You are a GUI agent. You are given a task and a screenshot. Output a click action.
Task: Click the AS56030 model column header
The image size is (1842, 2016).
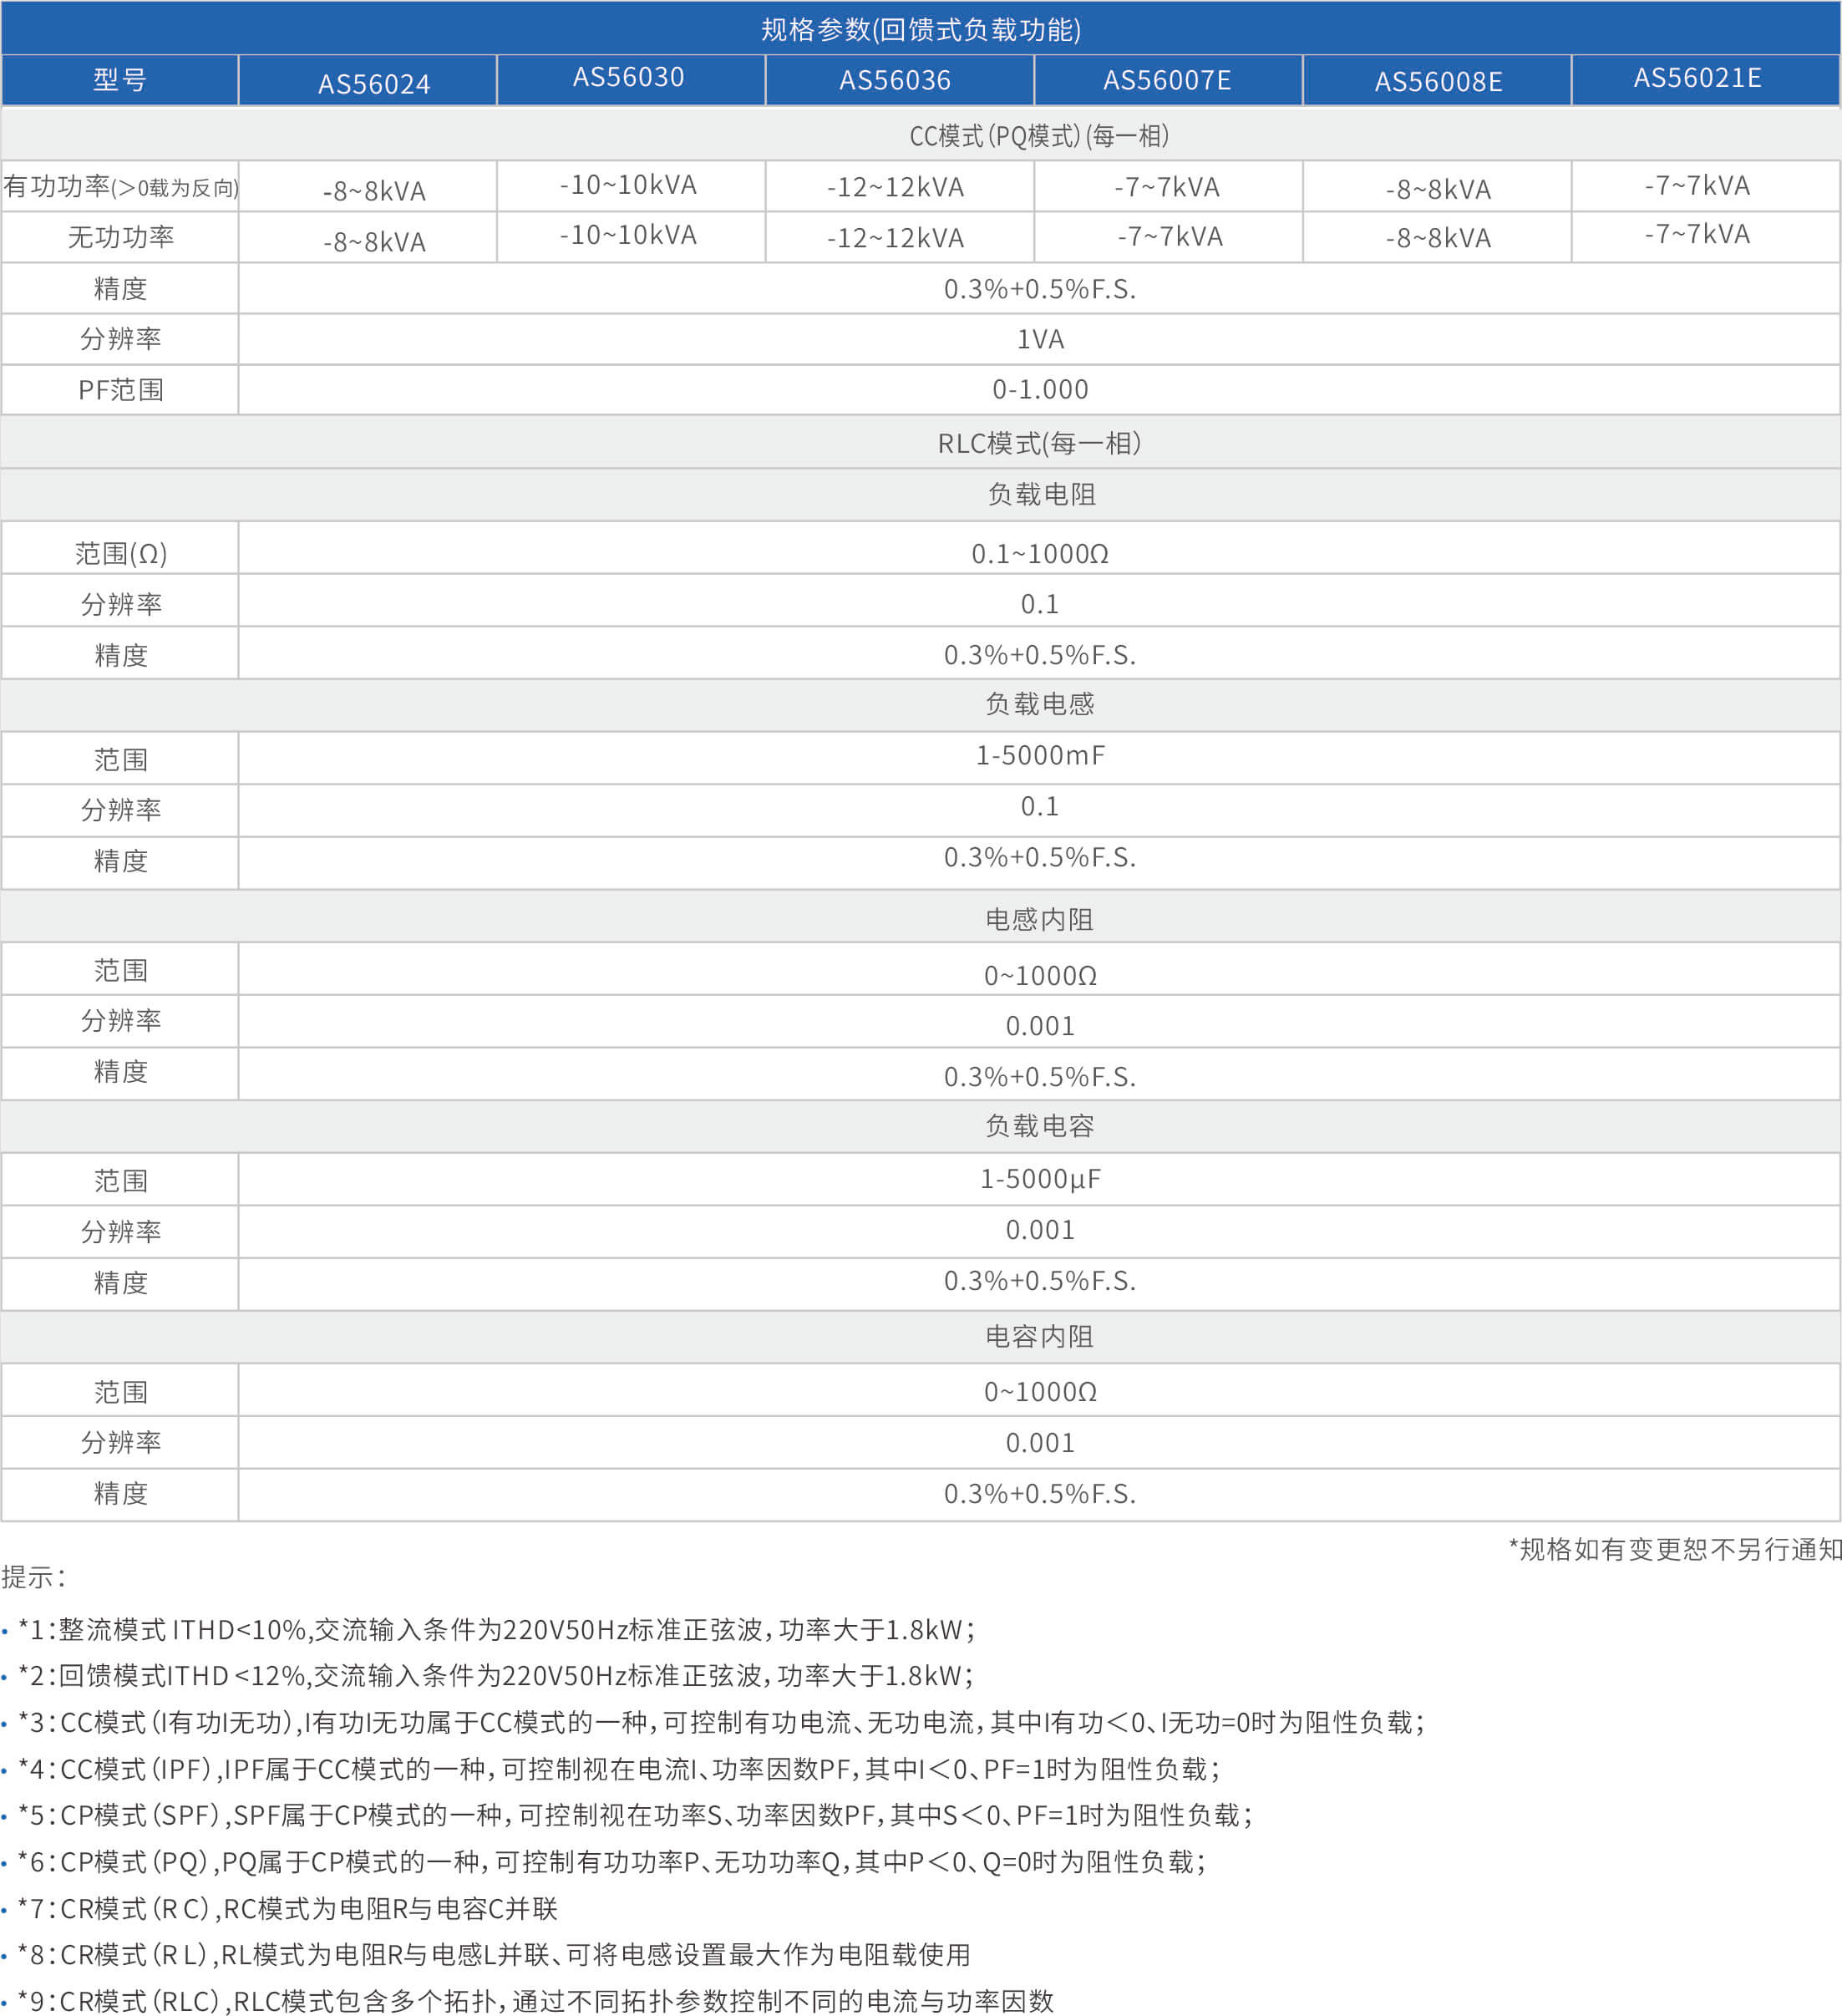[628, 77]
